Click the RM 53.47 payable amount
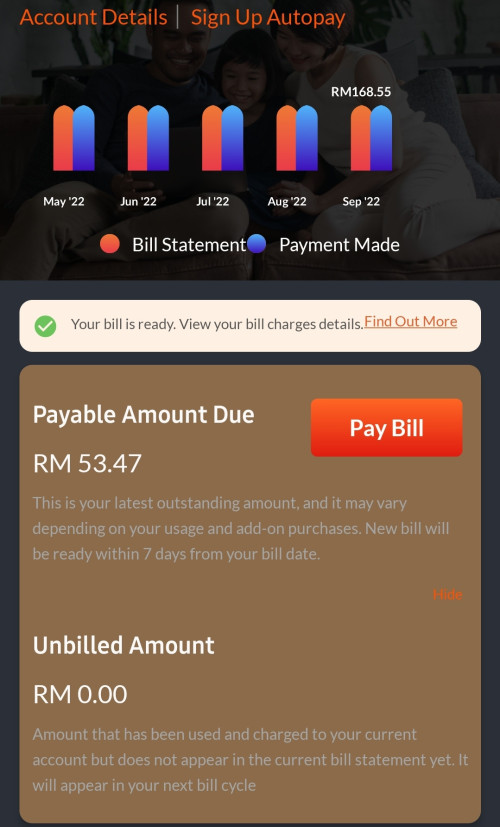The image size is (500, 827). point(87,464)
